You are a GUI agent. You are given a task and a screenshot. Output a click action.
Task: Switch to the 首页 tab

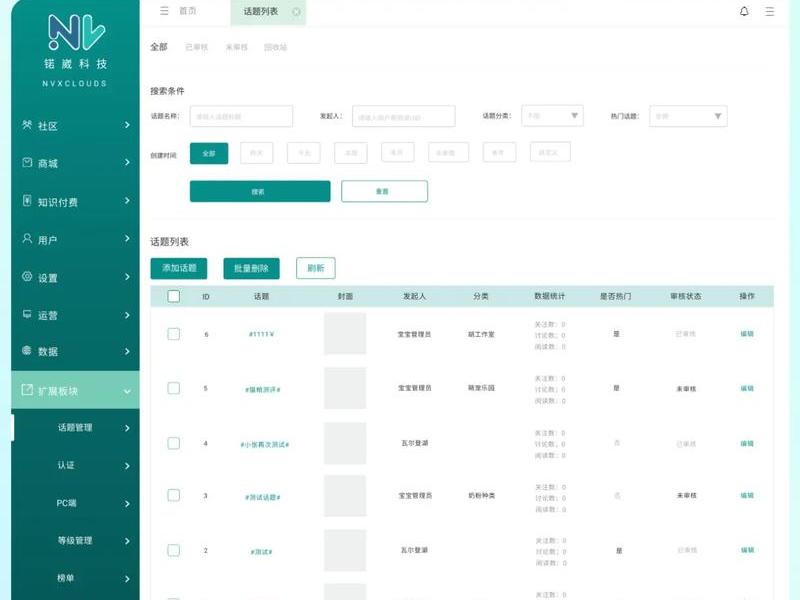[188, 11]
